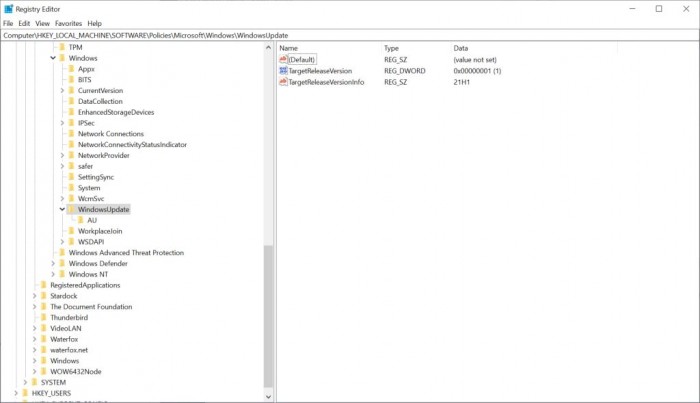Select the WOW6432Node key
This screenshot has width=700, height=403.
(75, 371)
